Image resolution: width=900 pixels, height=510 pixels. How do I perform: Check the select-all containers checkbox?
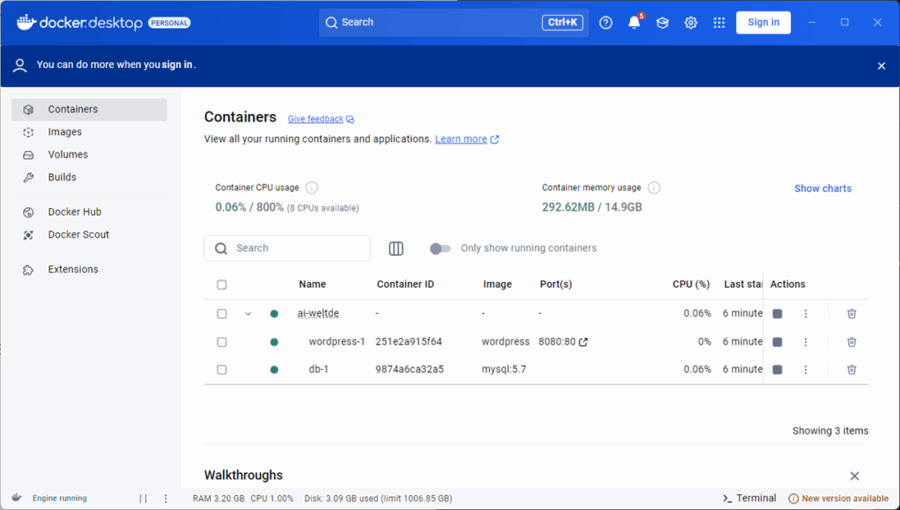pyautogui.click(x=222, y=285)
